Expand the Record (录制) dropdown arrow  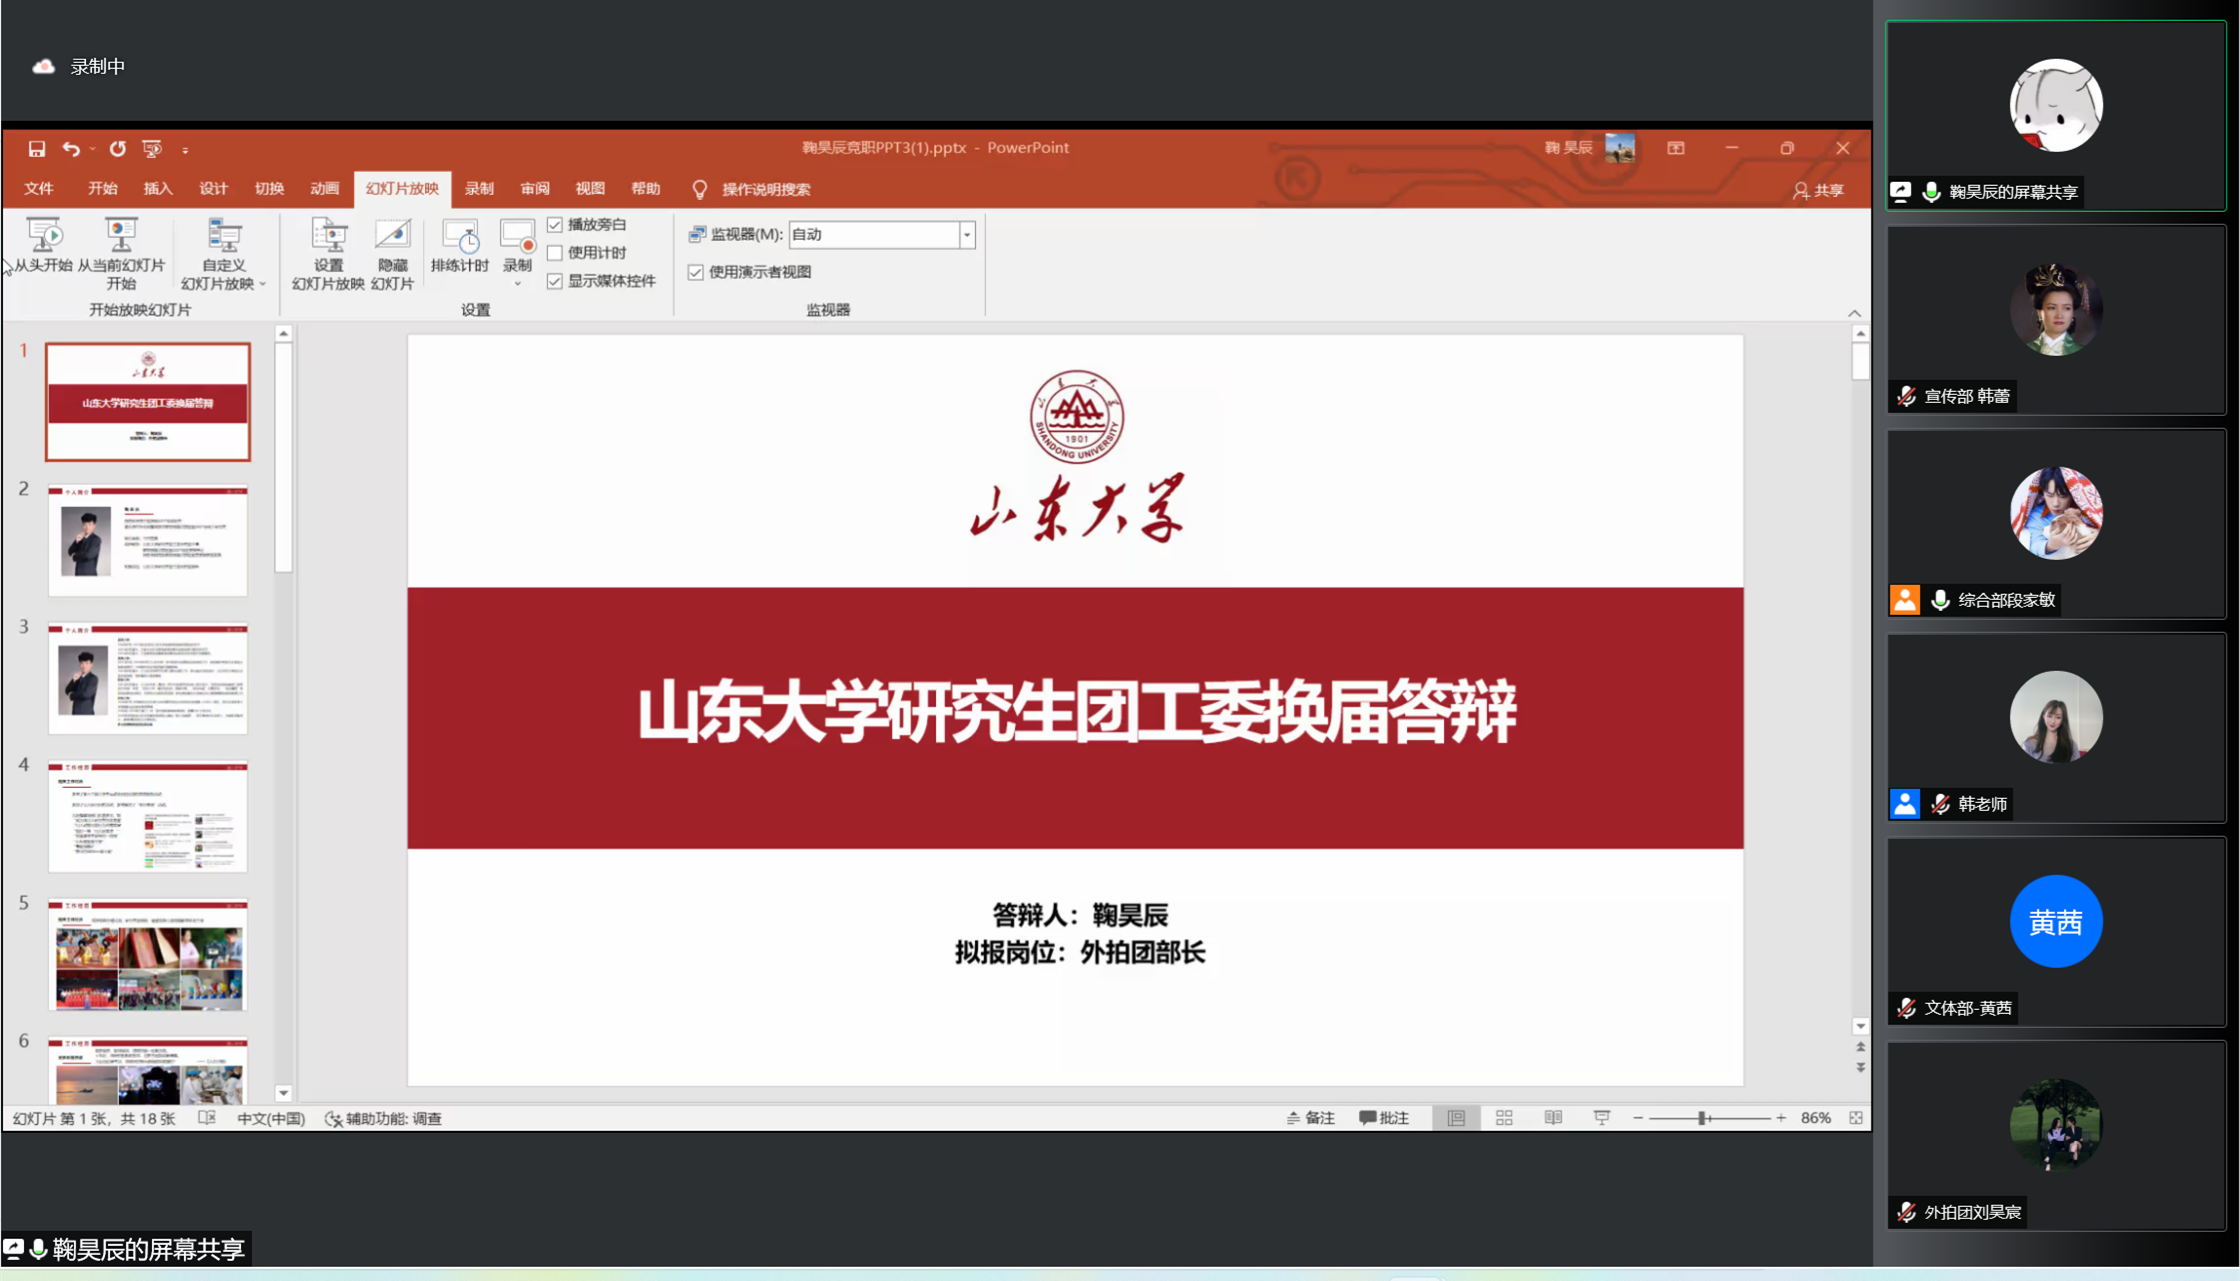517,284
